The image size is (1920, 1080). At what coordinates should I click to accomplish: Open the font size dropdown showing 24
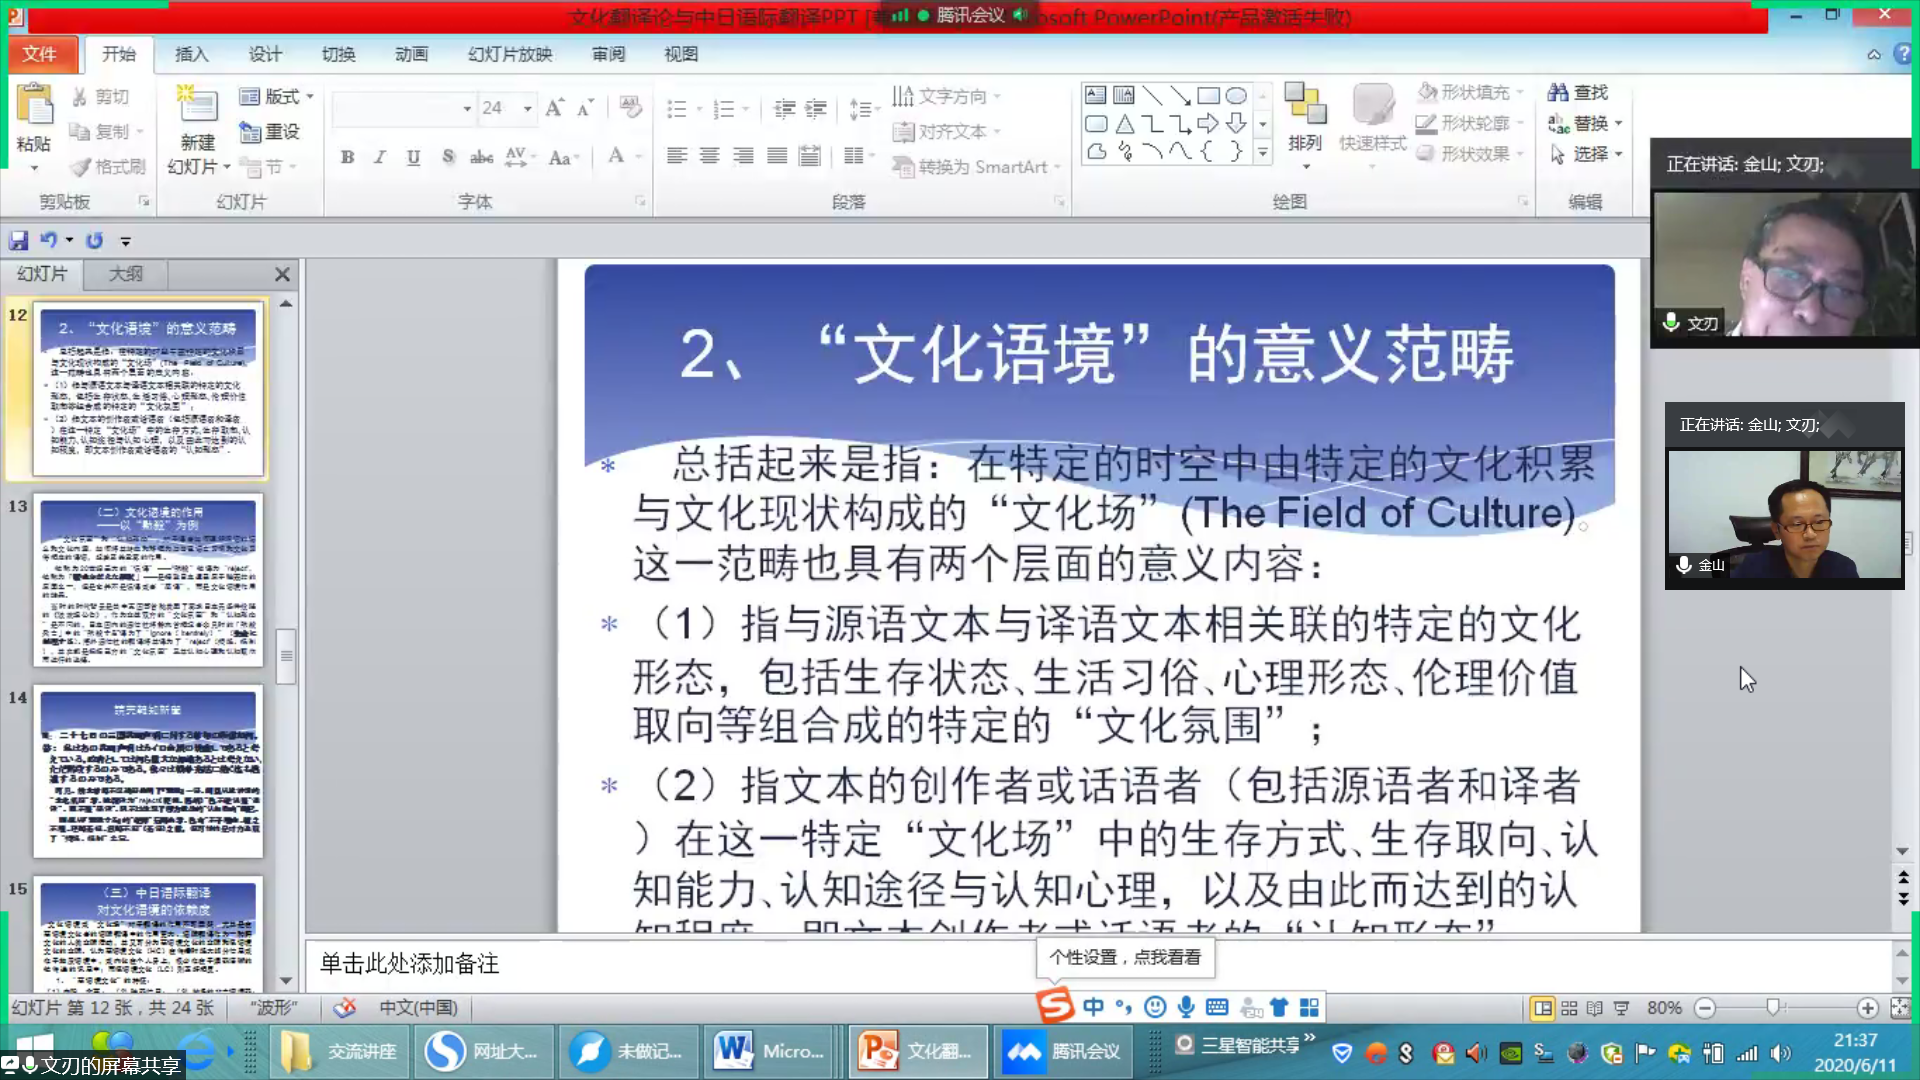click(x=527, y=108)
